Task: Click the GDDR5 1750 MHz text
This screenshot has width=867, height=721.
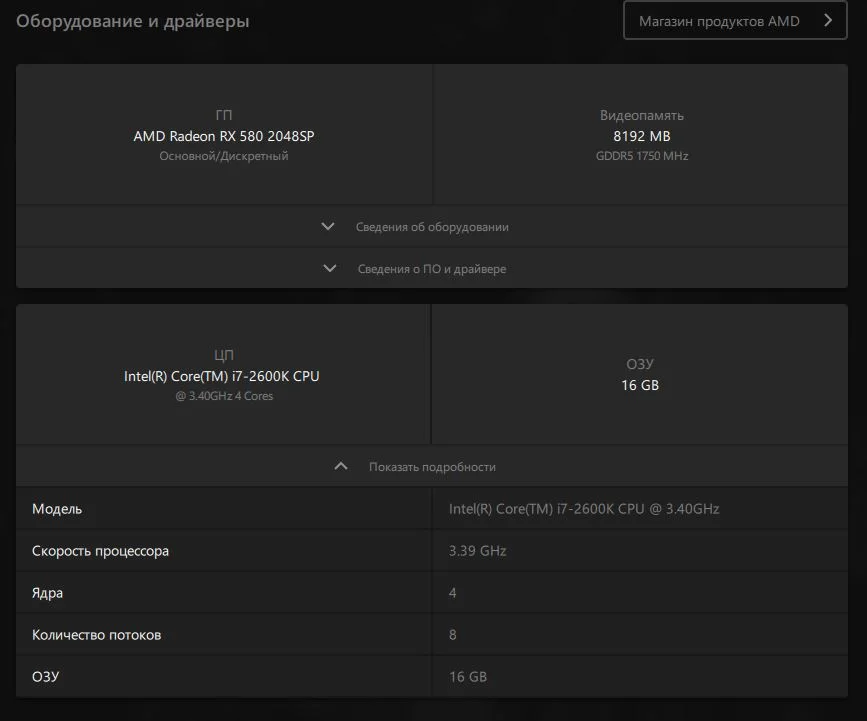Action: (x=642, y=156)
